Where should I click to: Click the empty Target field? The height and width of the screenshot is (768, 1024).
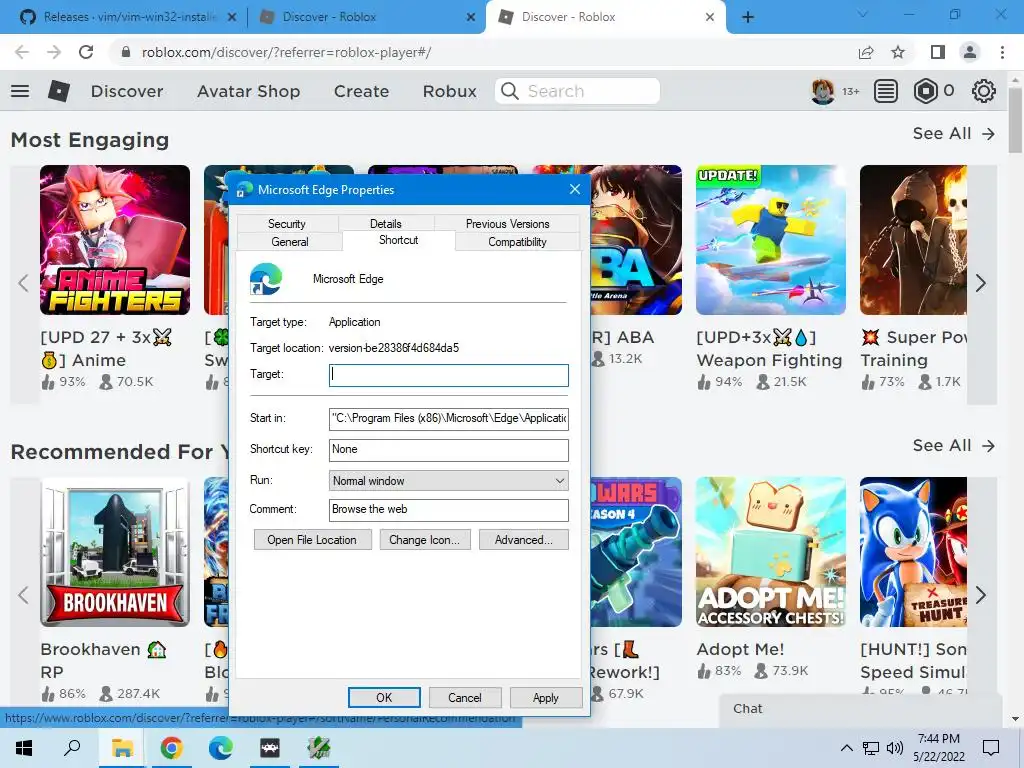pyautogui.click(x=449, y=375)
